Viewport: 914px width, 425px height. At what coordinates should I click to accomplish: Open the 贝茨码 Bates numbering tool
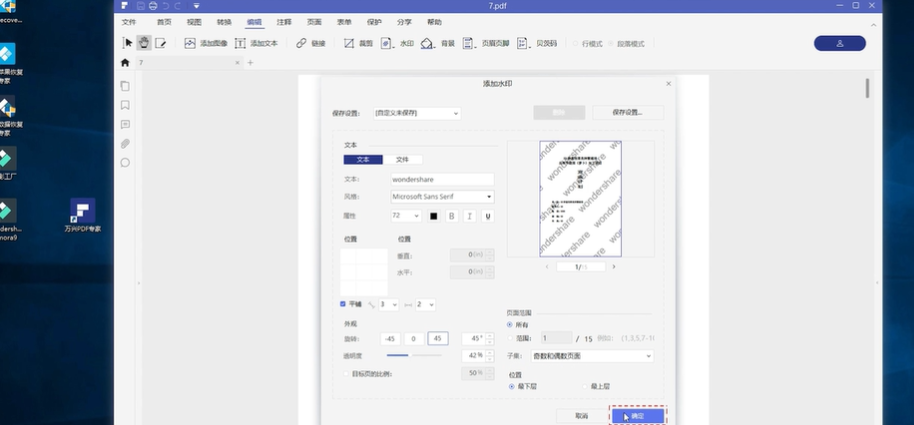(x=523, y=43)
